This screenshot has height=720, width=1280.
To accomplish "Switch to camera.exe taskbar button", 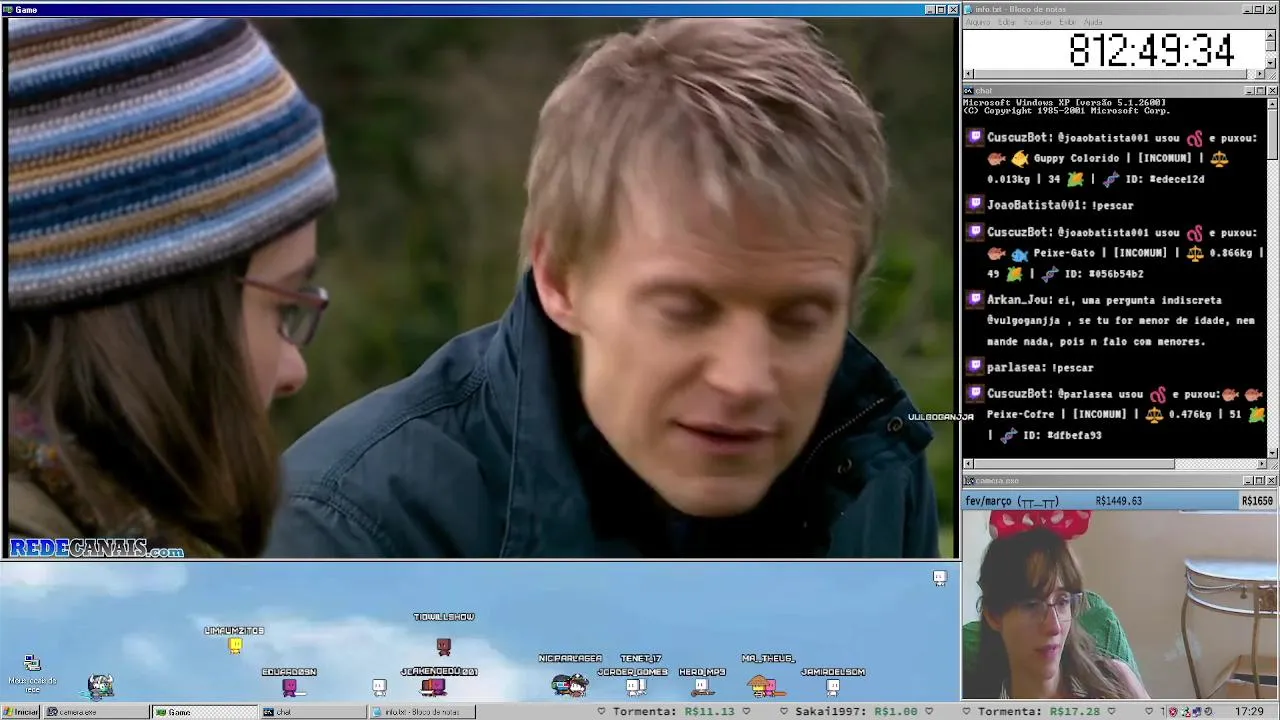I will coord(95,712).
